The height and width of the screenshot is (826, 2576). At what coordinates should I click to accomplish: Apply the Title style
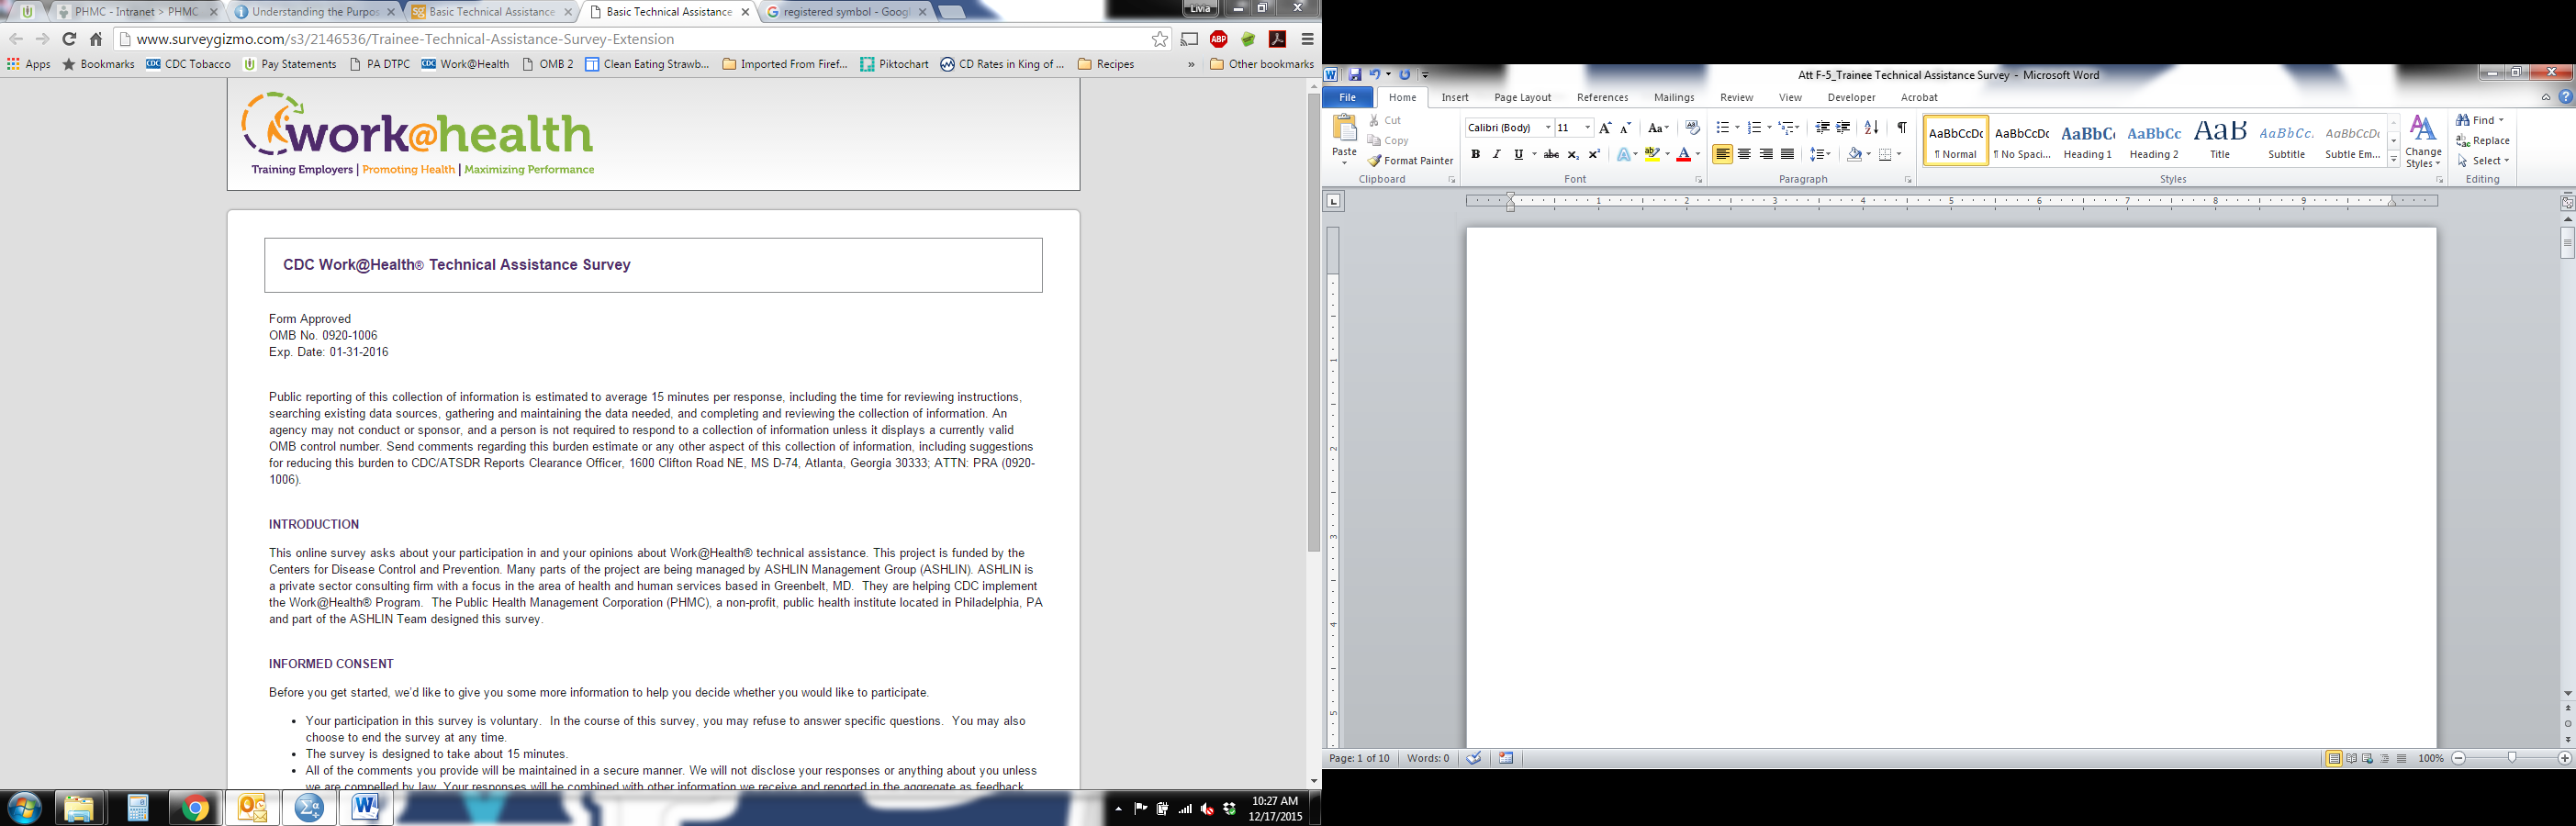(x=2220, y=140)
